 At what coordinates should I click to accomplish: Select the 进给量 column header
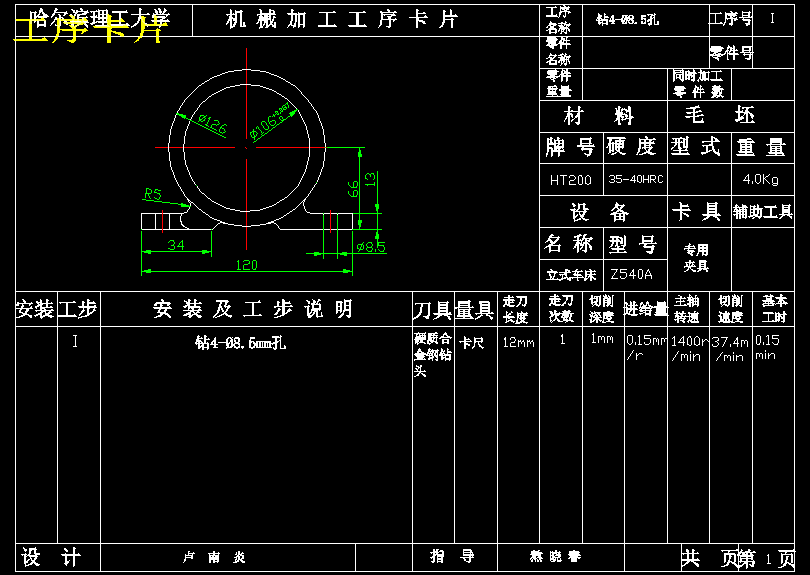[x=646, y=309]
